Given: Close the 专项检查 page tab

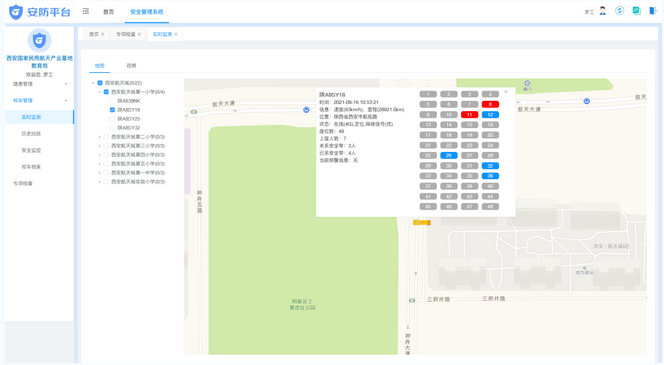Looking at the screenshot, I should (x=139, y=34).
